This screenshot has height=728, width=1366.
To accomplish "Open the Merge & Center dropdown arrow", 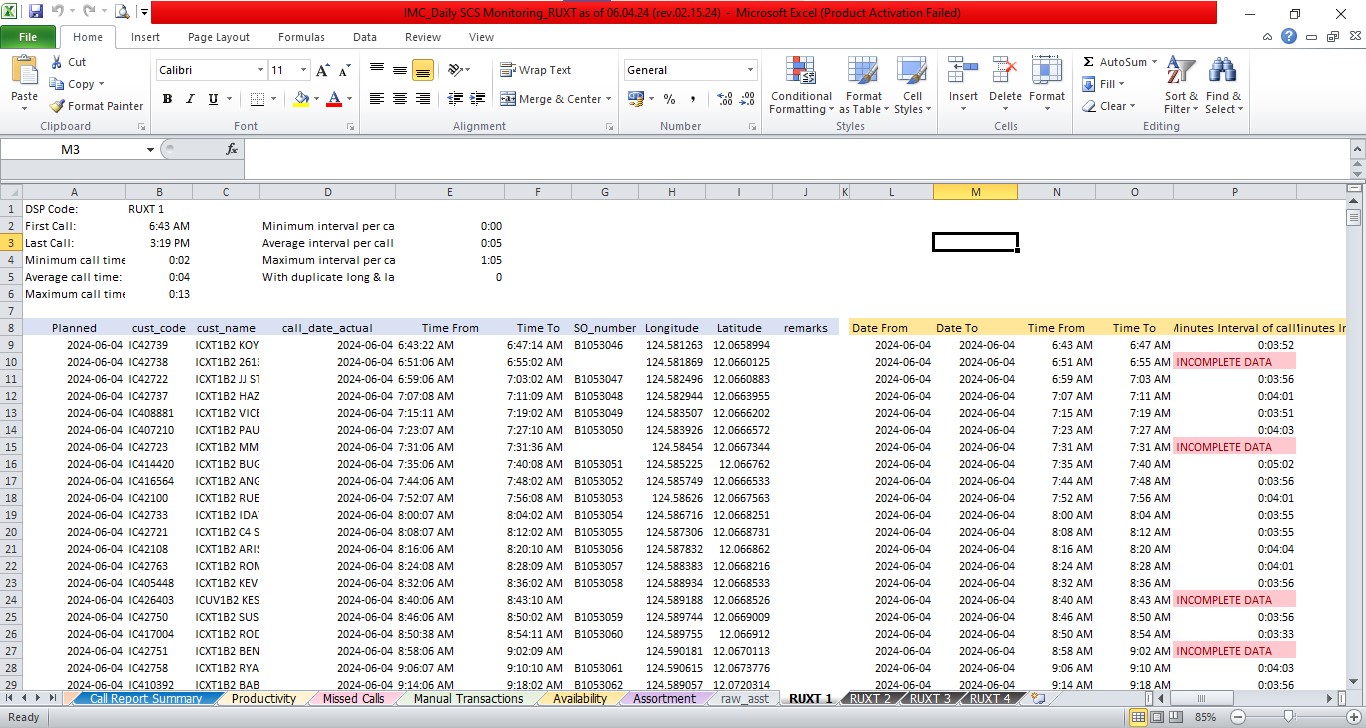I will pyautogui.click(x=609, y=99).
